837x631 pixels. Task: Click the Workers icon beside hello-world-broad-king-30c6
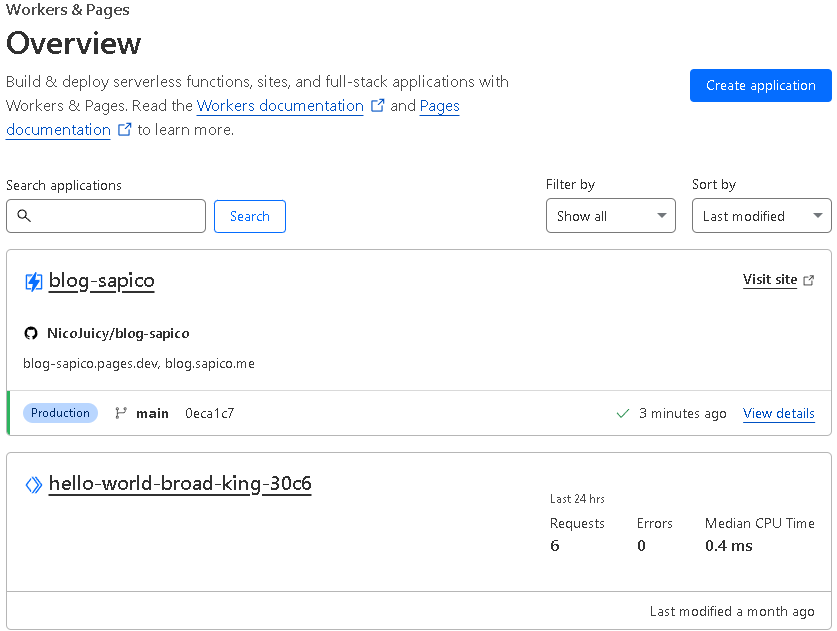[x=34, y=485]
